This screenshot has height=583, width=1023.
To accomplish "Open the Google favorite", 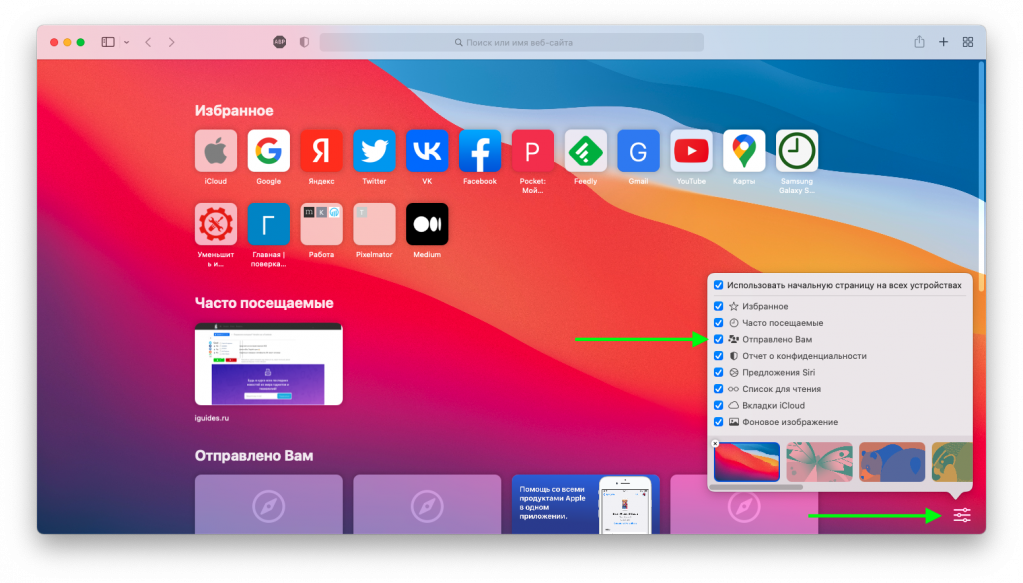I will [x=268, y=151].
